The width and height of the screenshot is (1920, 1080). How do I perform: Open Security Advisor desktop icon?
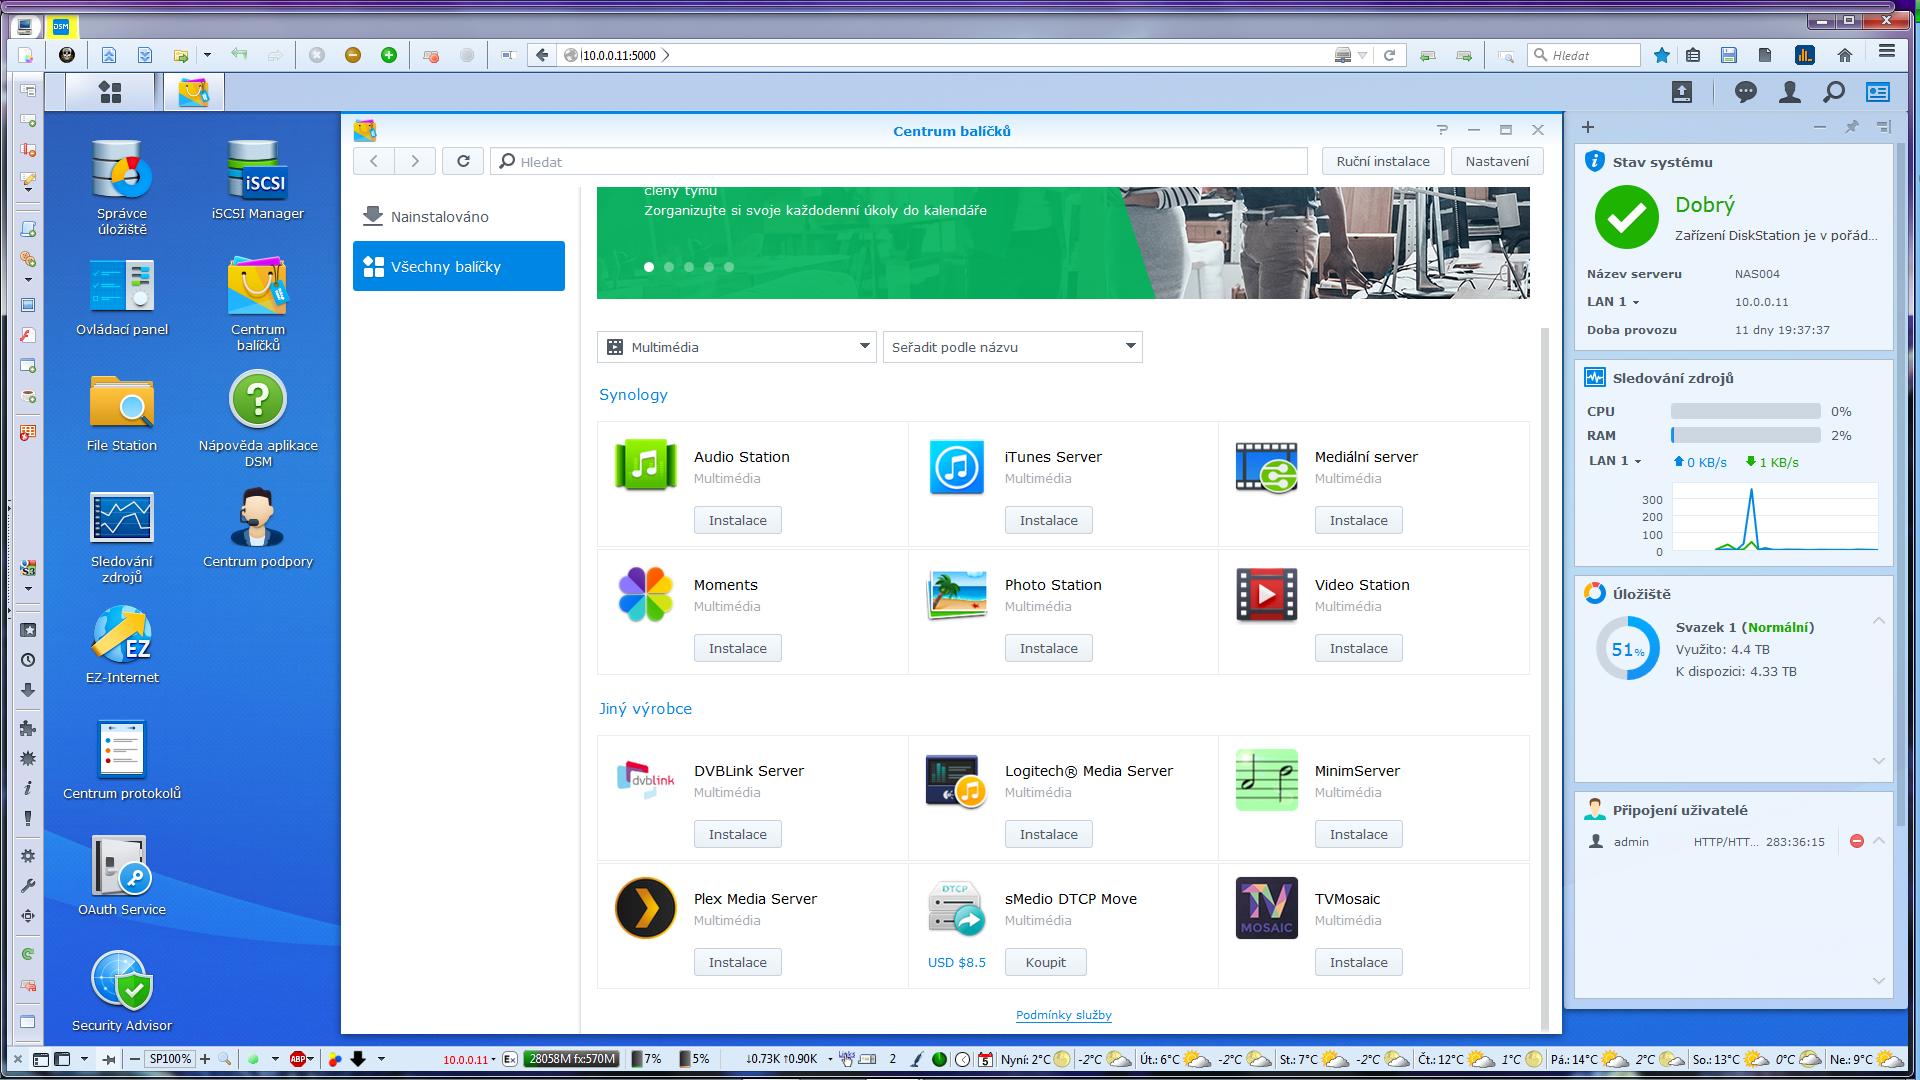121,980
